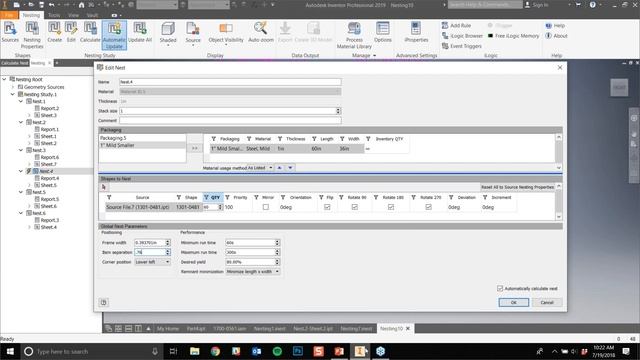The width and height of the screenshot is (640, 360).
Task: Open Chrome from the taskbar
Action: (x=215, y=351)
